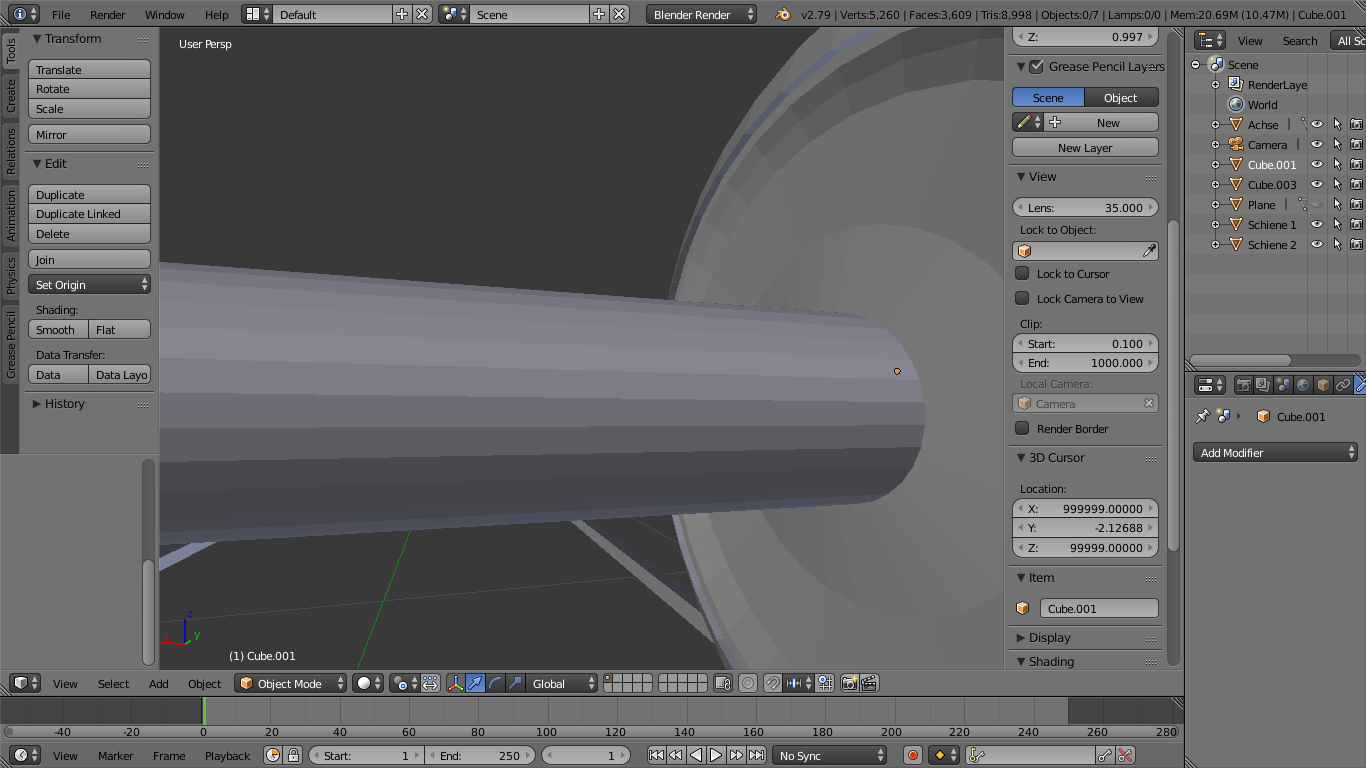This screenshot has height=768, width=1366.
Task: Enable Lock Camera to View checkbox
Action: coord(1022,299)
